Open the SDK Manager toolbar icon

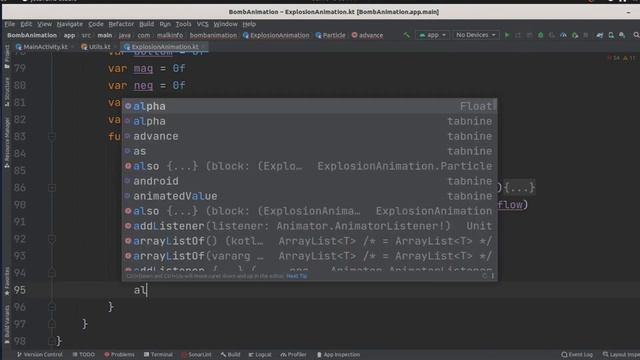(x=622, y=36)
